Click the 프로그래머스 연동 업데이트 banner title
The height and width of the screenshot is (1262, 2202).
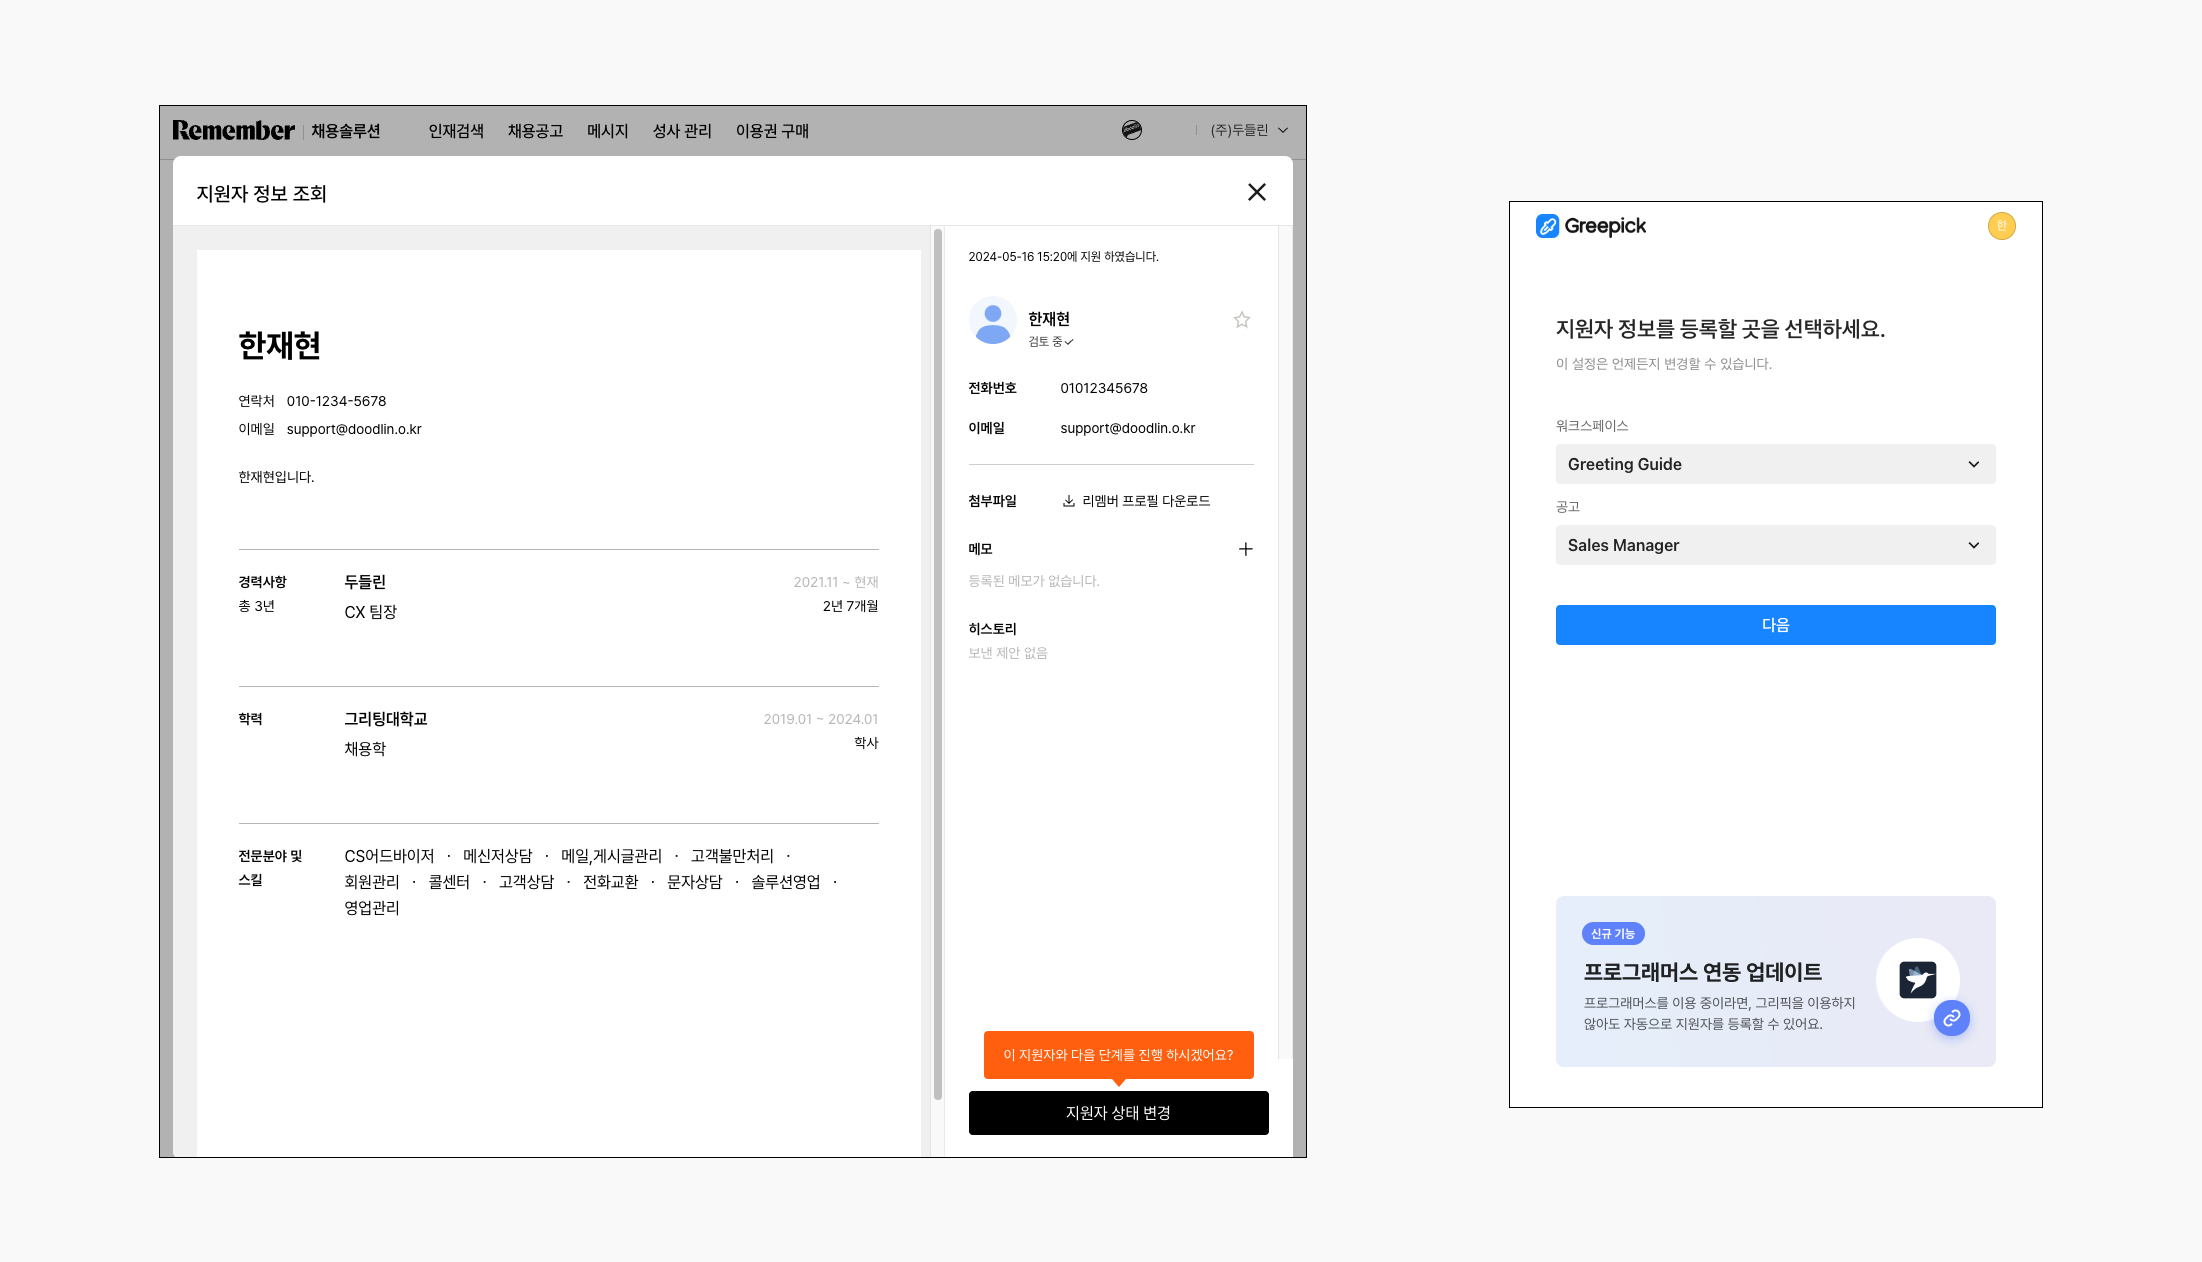click(x=1703, y=972)
